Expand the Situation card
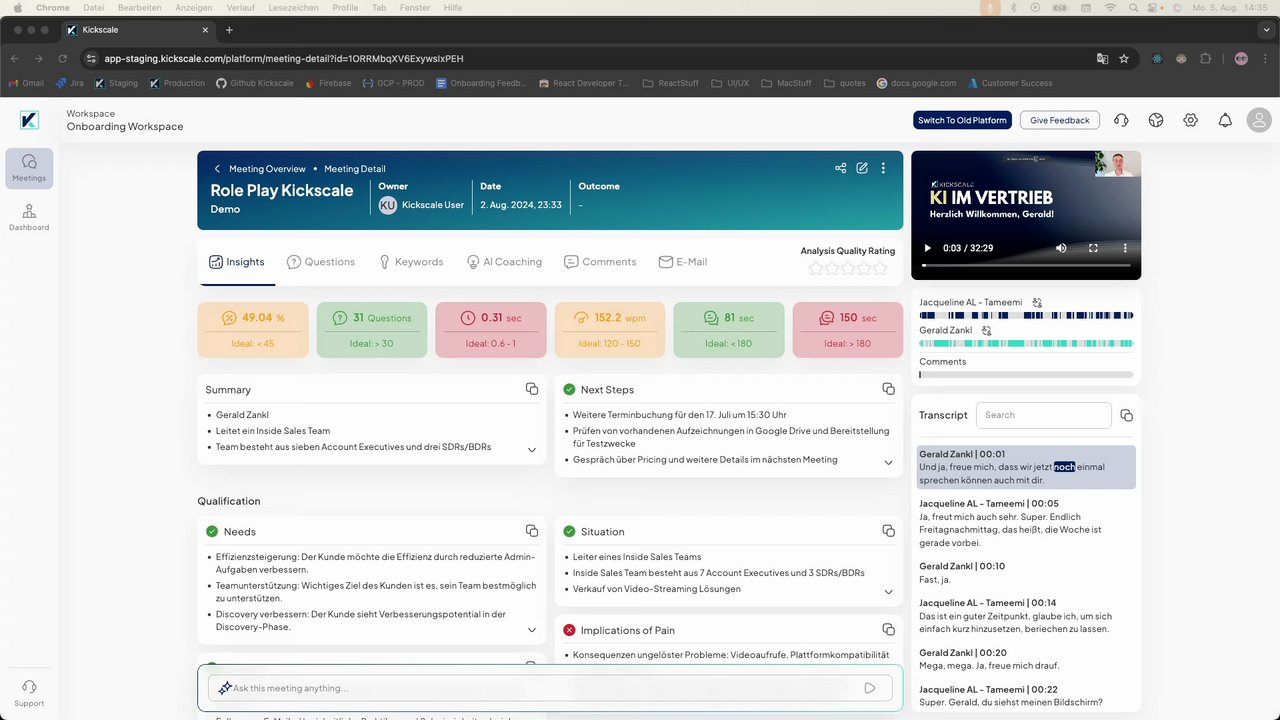 (888, 592)
